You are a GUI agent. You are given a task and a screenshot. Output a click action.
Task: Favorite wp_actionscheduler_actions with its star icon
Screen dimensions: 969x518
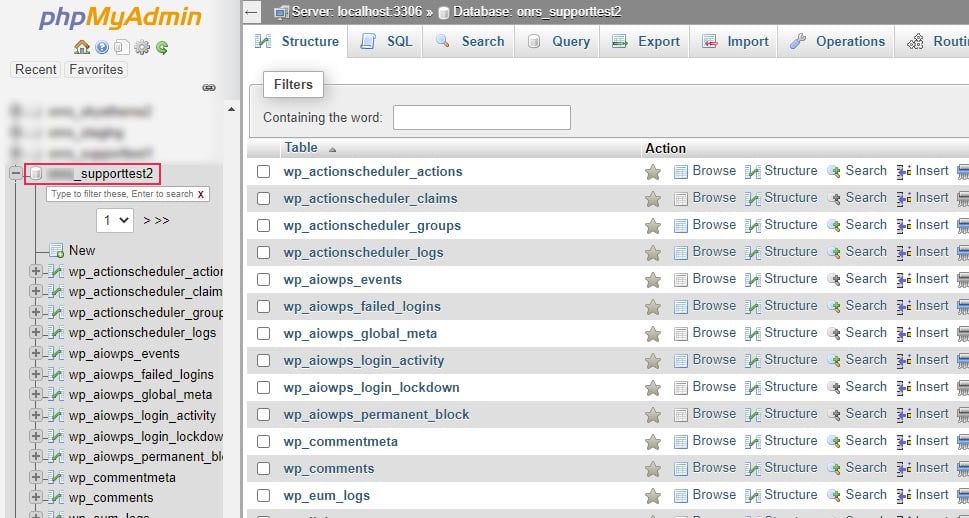coord(653,172)
